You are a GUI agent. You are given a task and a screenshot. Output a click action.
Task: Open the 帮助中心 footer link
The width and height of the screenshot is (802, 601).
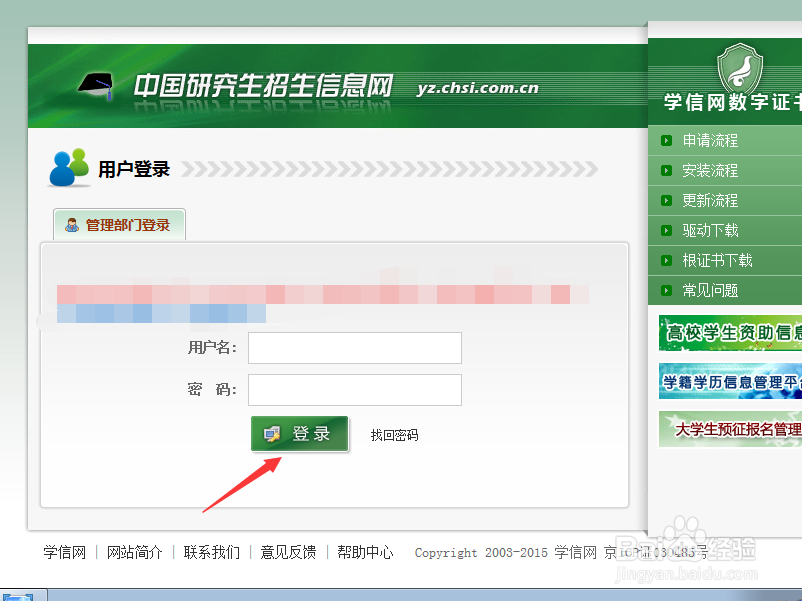(x=365, y=552)
